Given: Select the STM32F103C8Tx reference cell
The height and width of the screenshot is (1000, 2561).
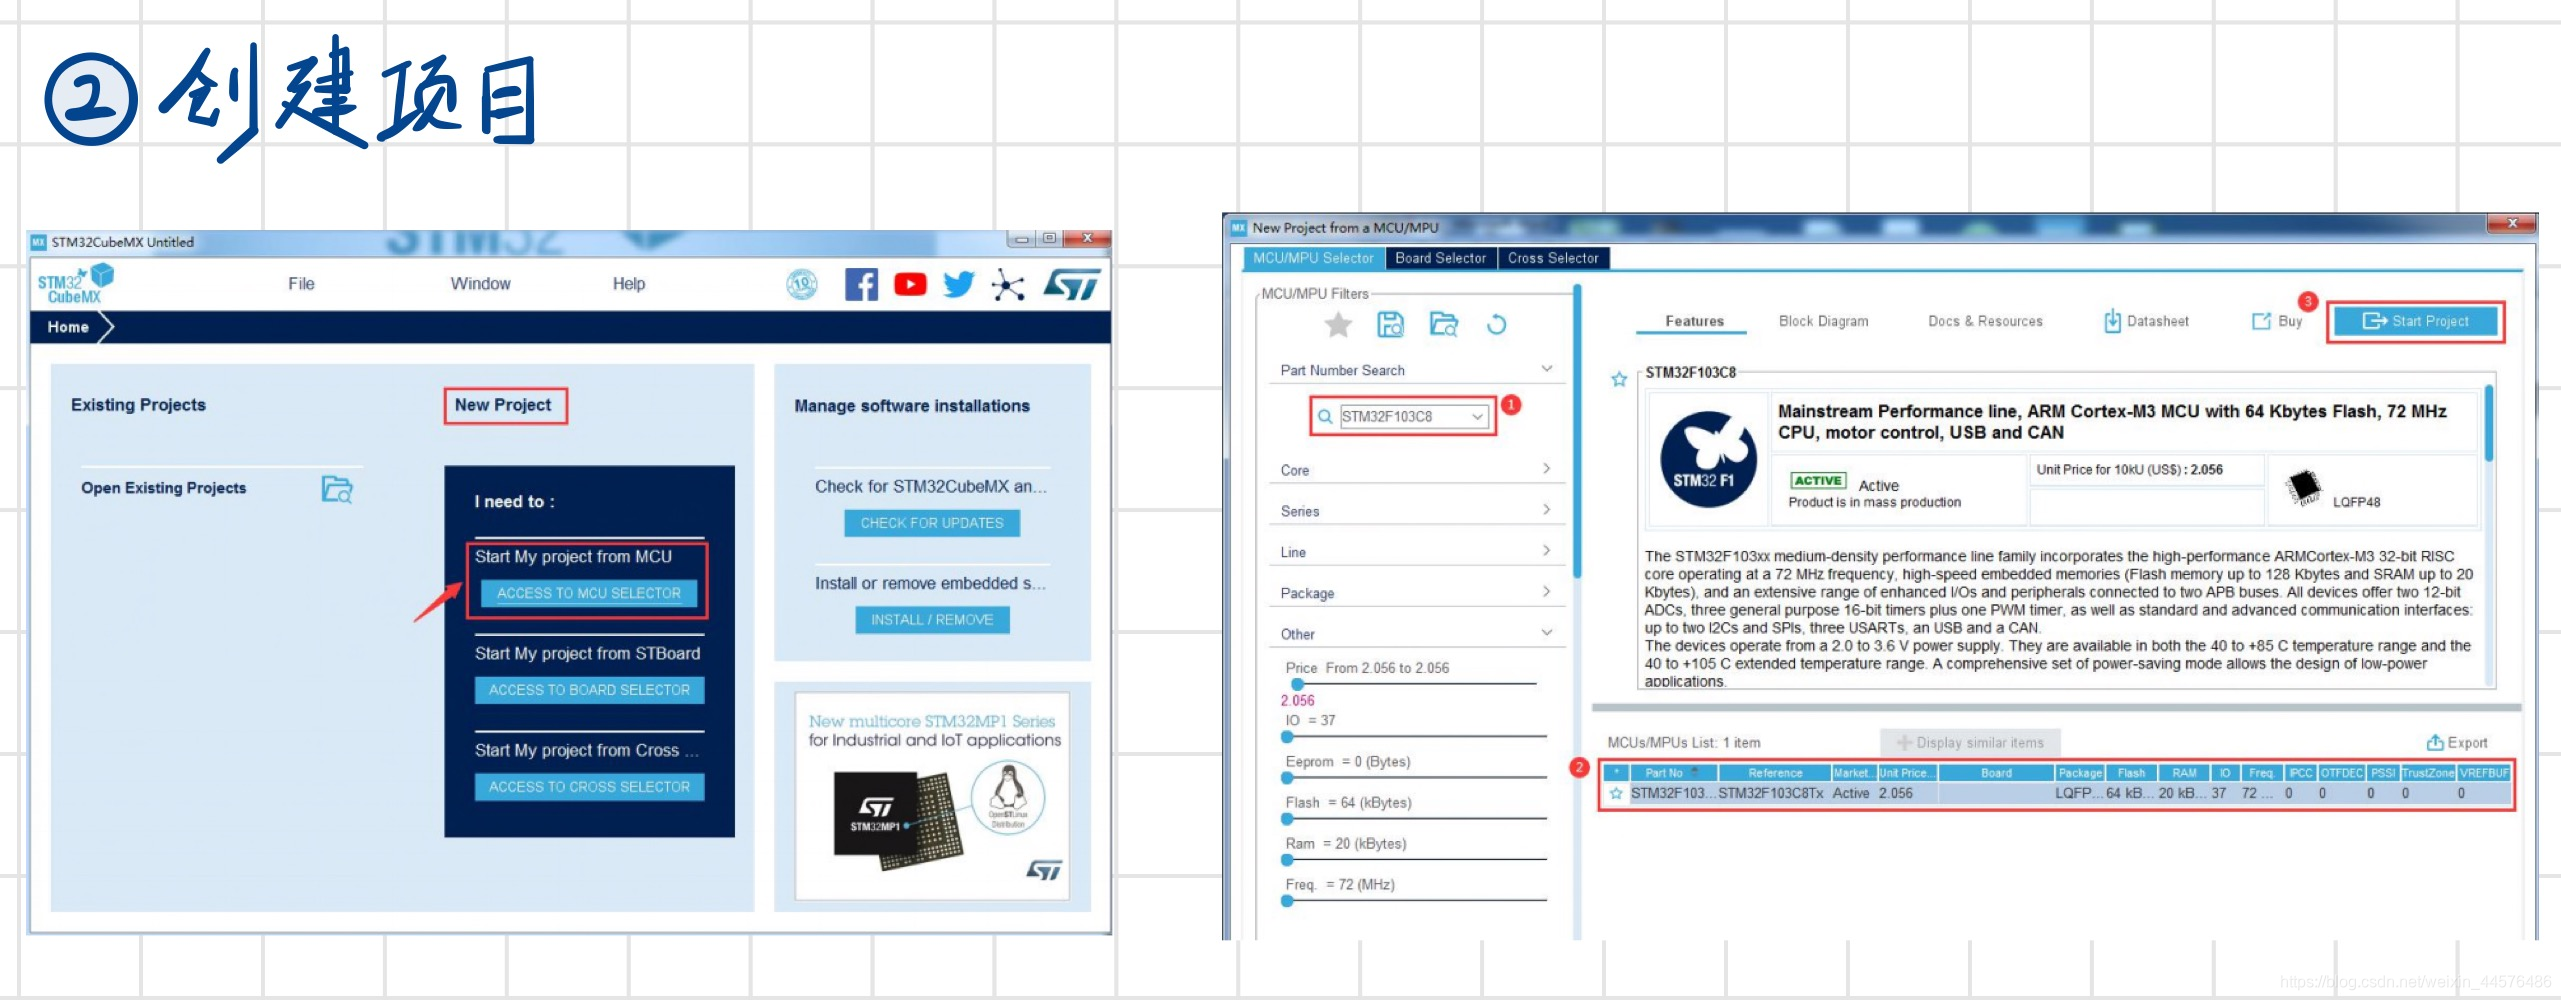Looking at the screenshot, I should (x=1772, y=793).
